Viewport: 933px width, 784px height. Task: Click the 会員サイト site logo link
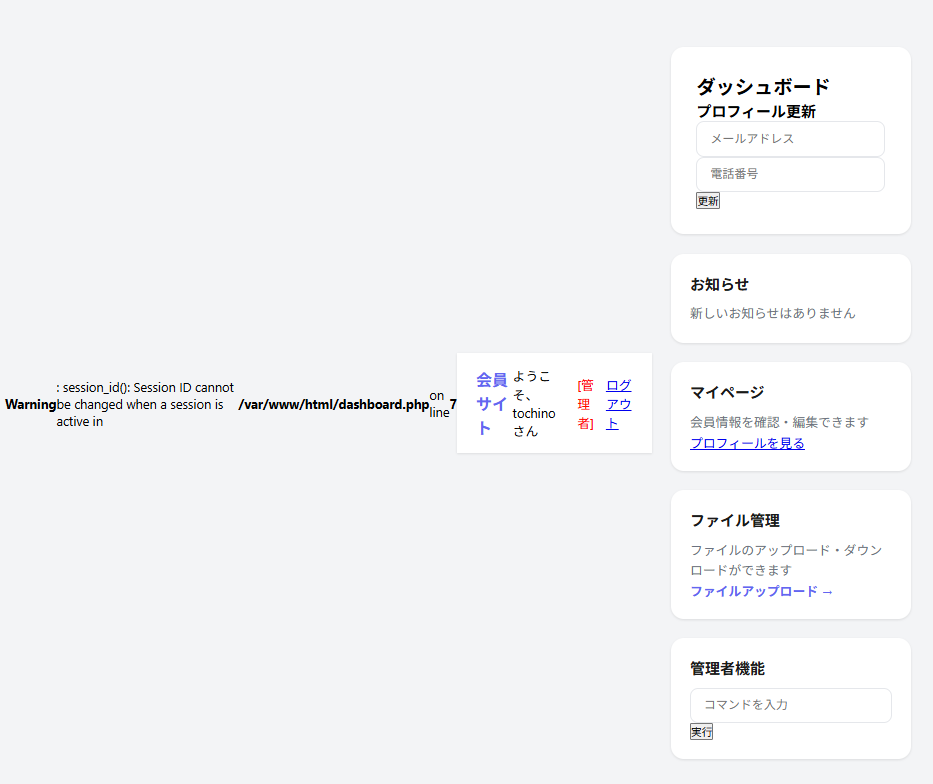[491, 403]
